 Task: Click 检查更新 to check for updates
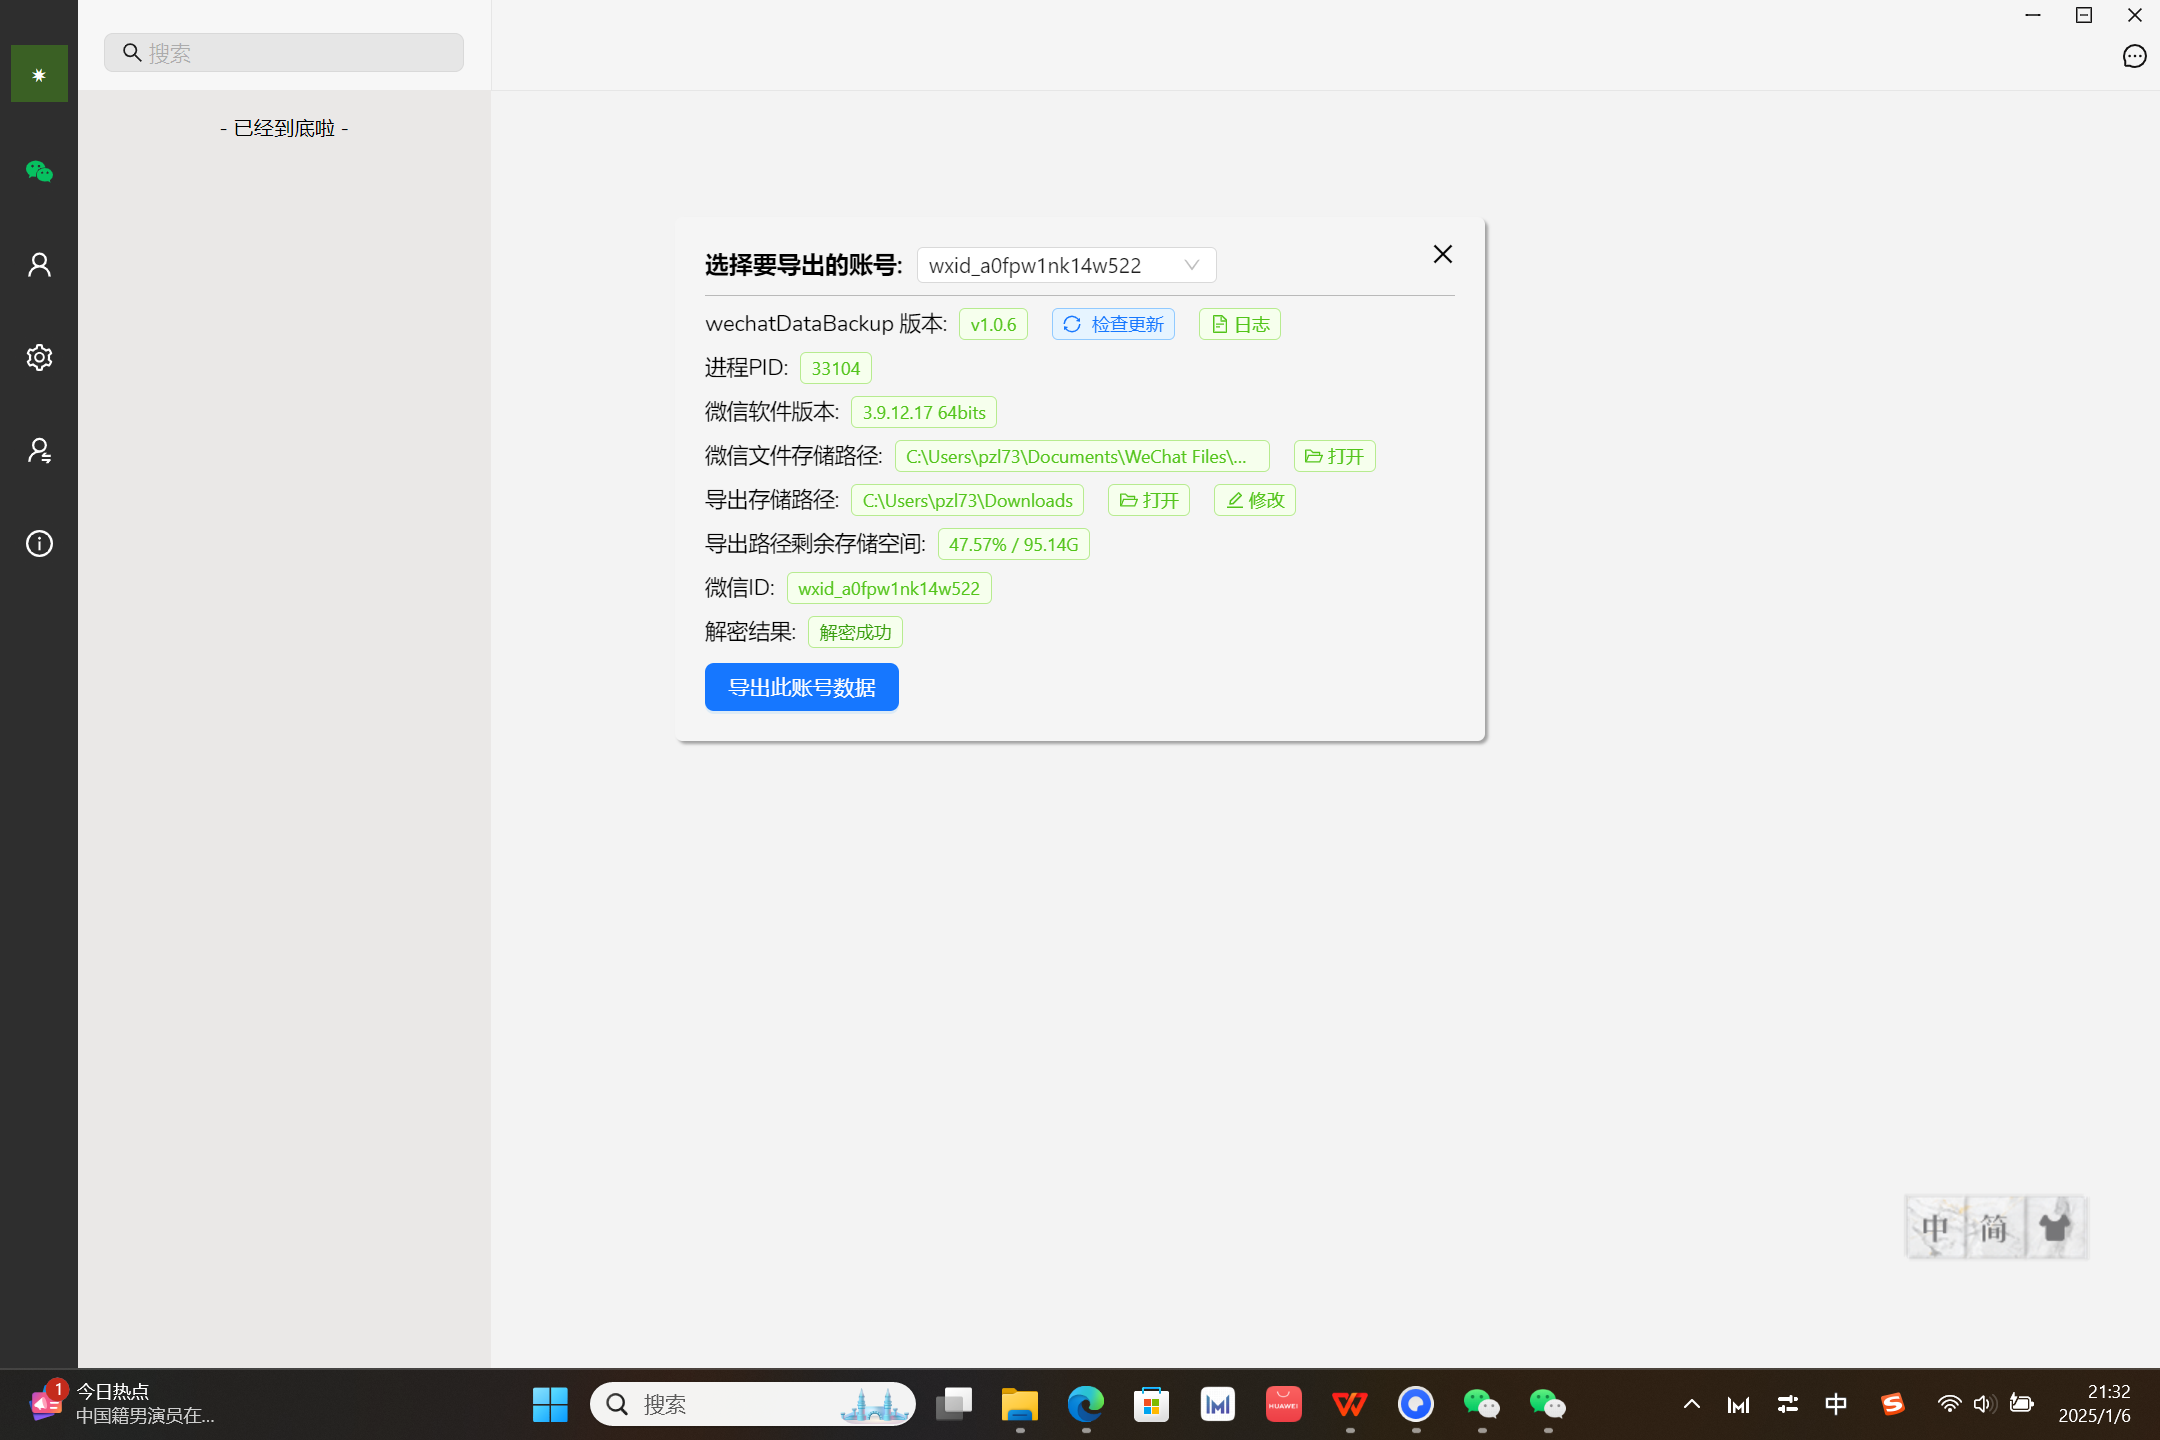(1113, 324)
